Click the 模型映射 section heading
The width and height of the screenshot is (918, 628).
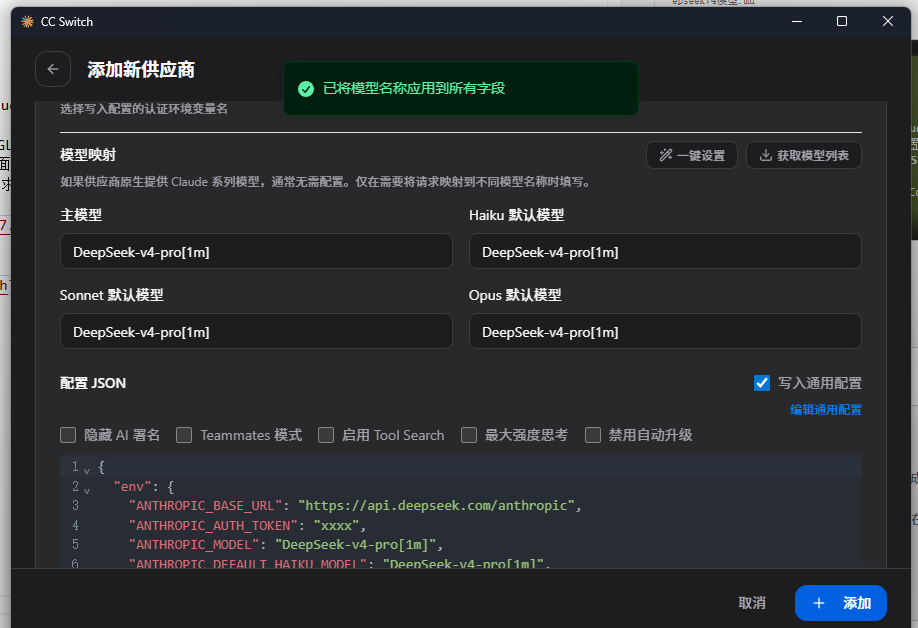coord(88,155)
